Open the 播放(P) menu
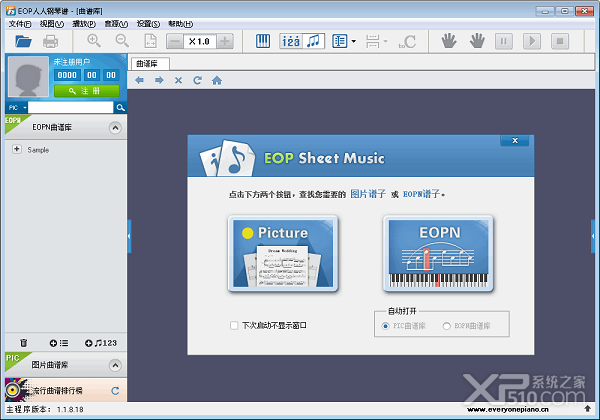600x420 pixels. tap(84, 24)
